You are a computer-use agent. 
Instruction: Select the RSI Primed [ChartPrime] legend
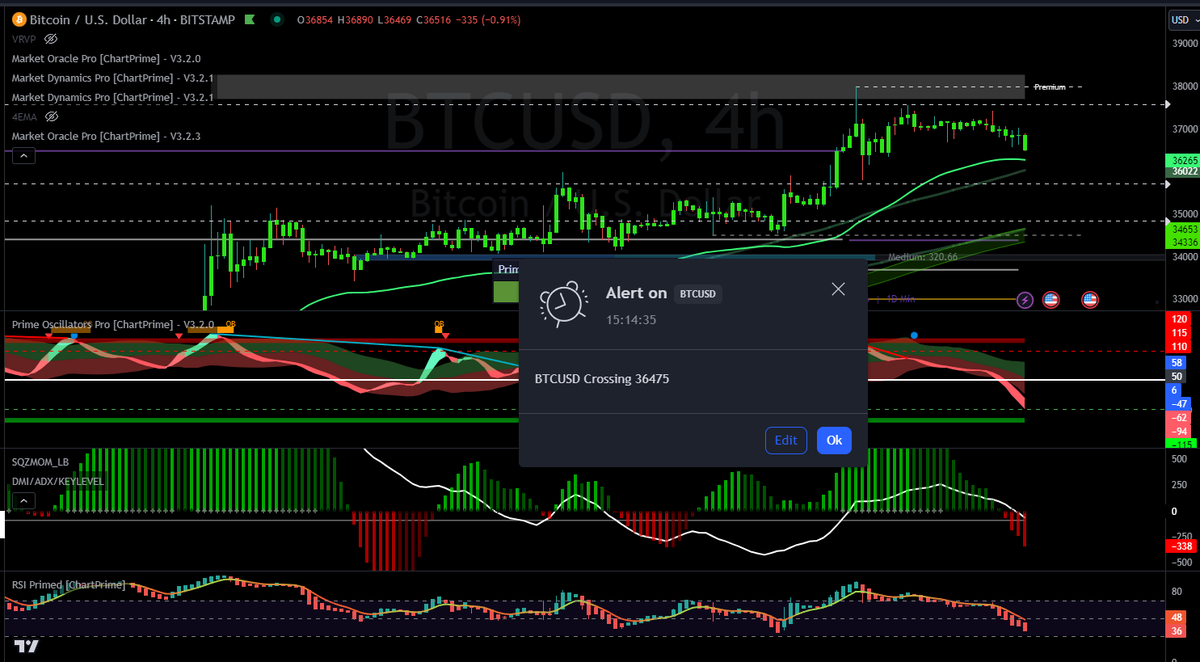[68, 584]
